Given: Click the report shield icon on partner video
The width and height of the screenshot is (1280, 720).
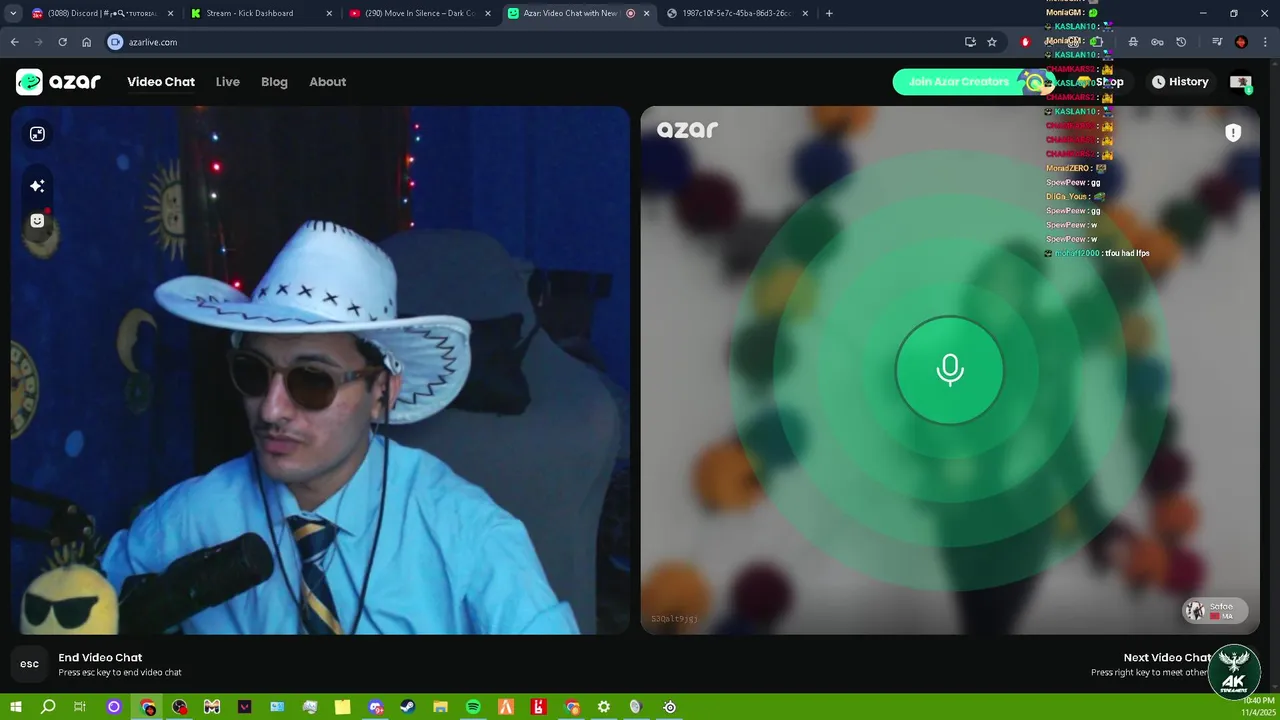Looking at the screenshot, I should (x=1233, y=133).
